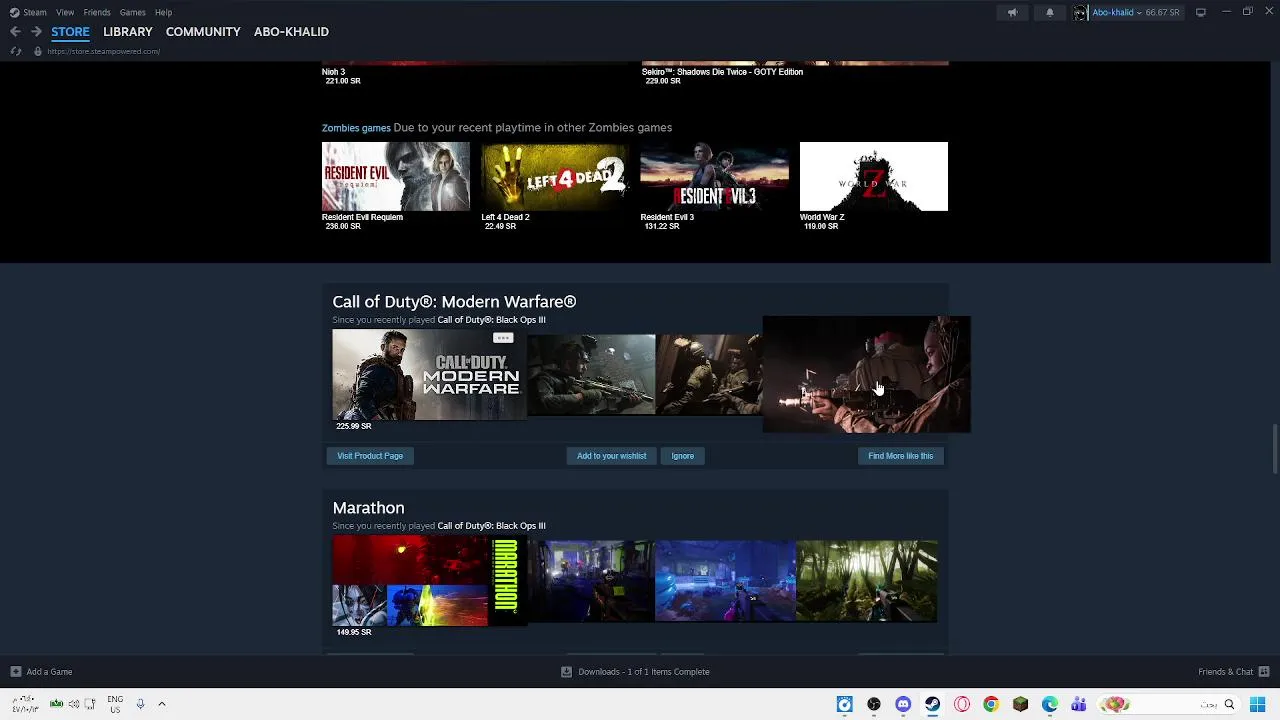
Task: Open the Resident Evil 3 capsule
Action: [x=714, y=177]
